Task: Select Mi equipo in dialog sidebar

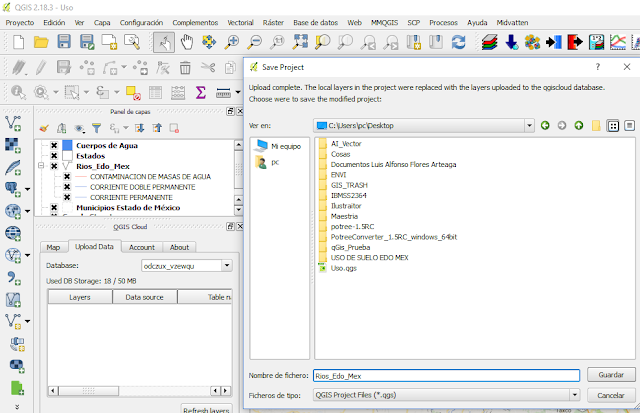Action: point(277,146)
